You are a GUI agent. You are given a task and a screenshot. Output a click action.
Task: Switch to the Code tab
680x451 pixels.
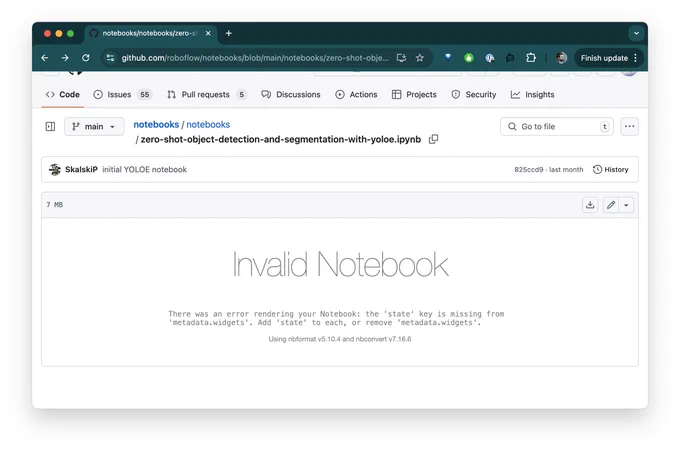[x=63, y=95]
